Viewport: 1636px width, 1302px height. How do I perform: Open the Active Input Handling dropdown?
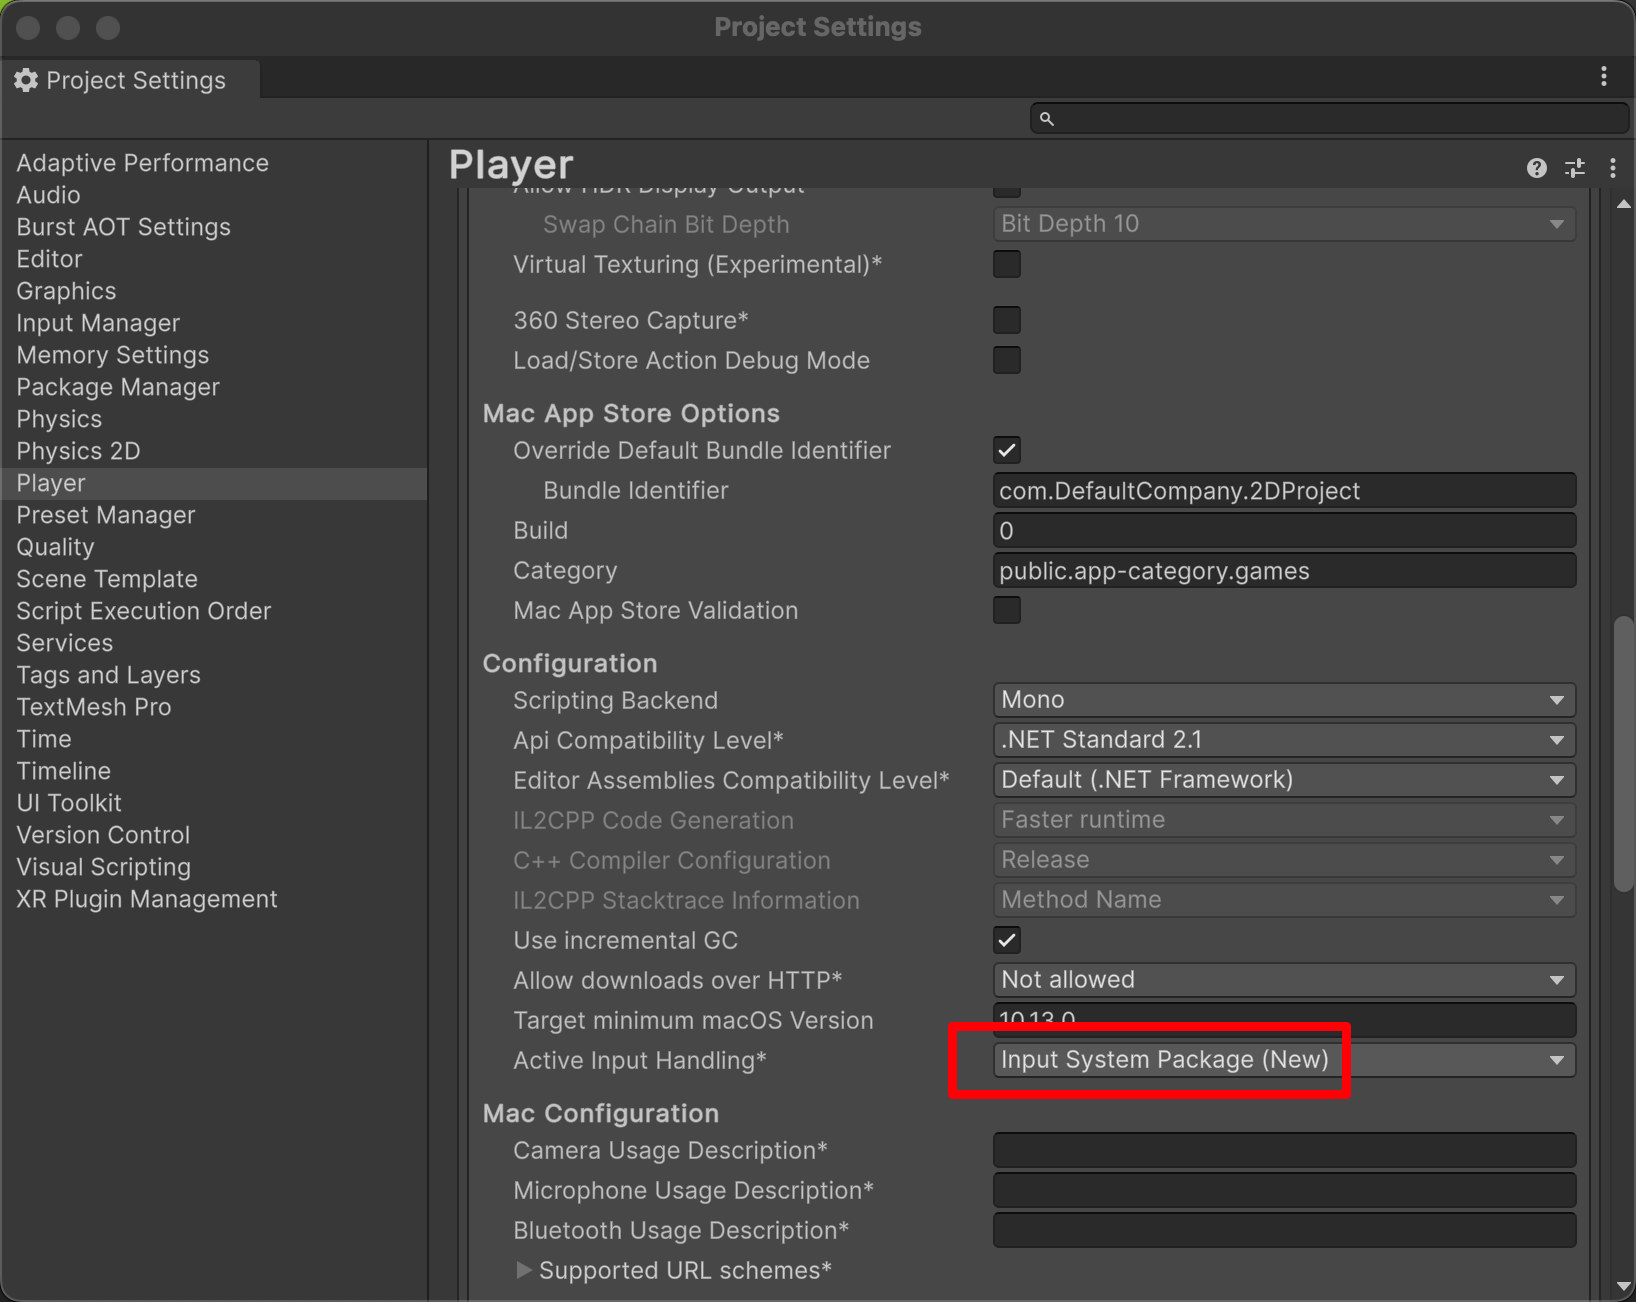[x=1284, y=1060]
